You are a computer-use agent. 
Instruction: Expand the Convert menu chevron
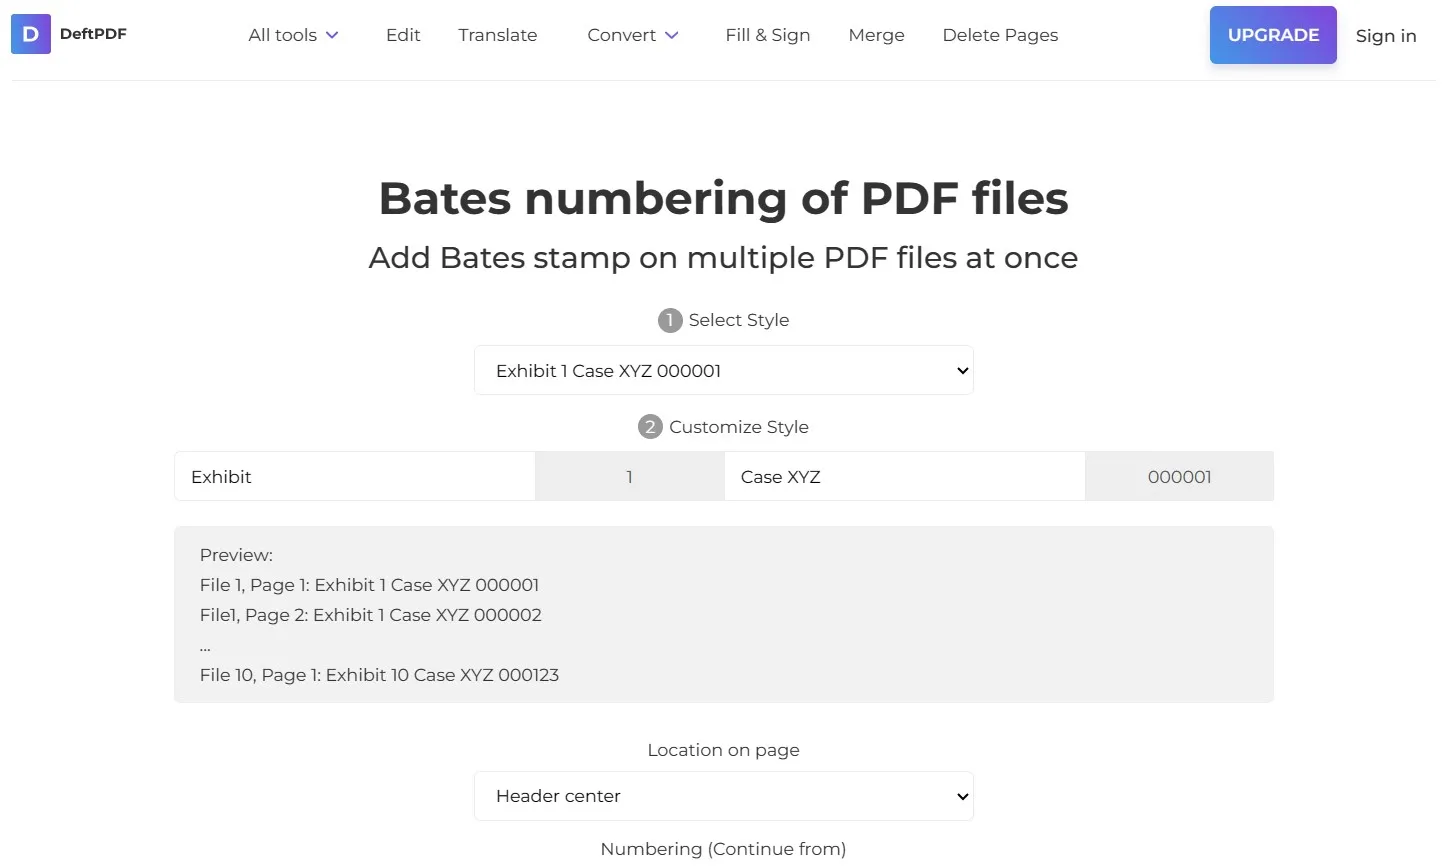671,35
